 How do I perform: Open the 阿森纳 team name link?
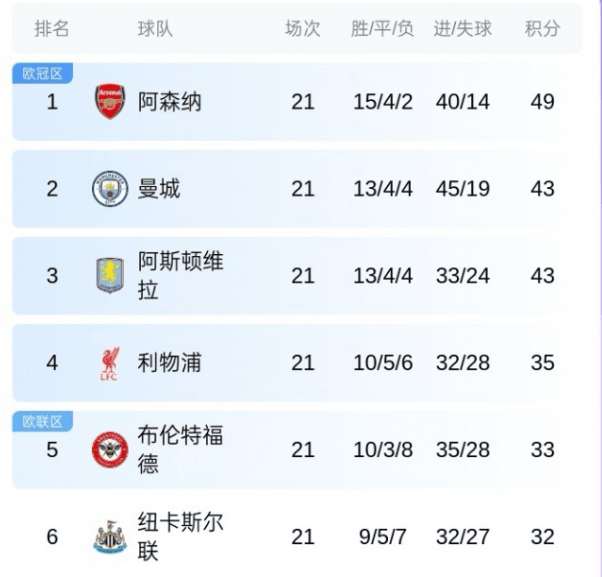[169, 102]
